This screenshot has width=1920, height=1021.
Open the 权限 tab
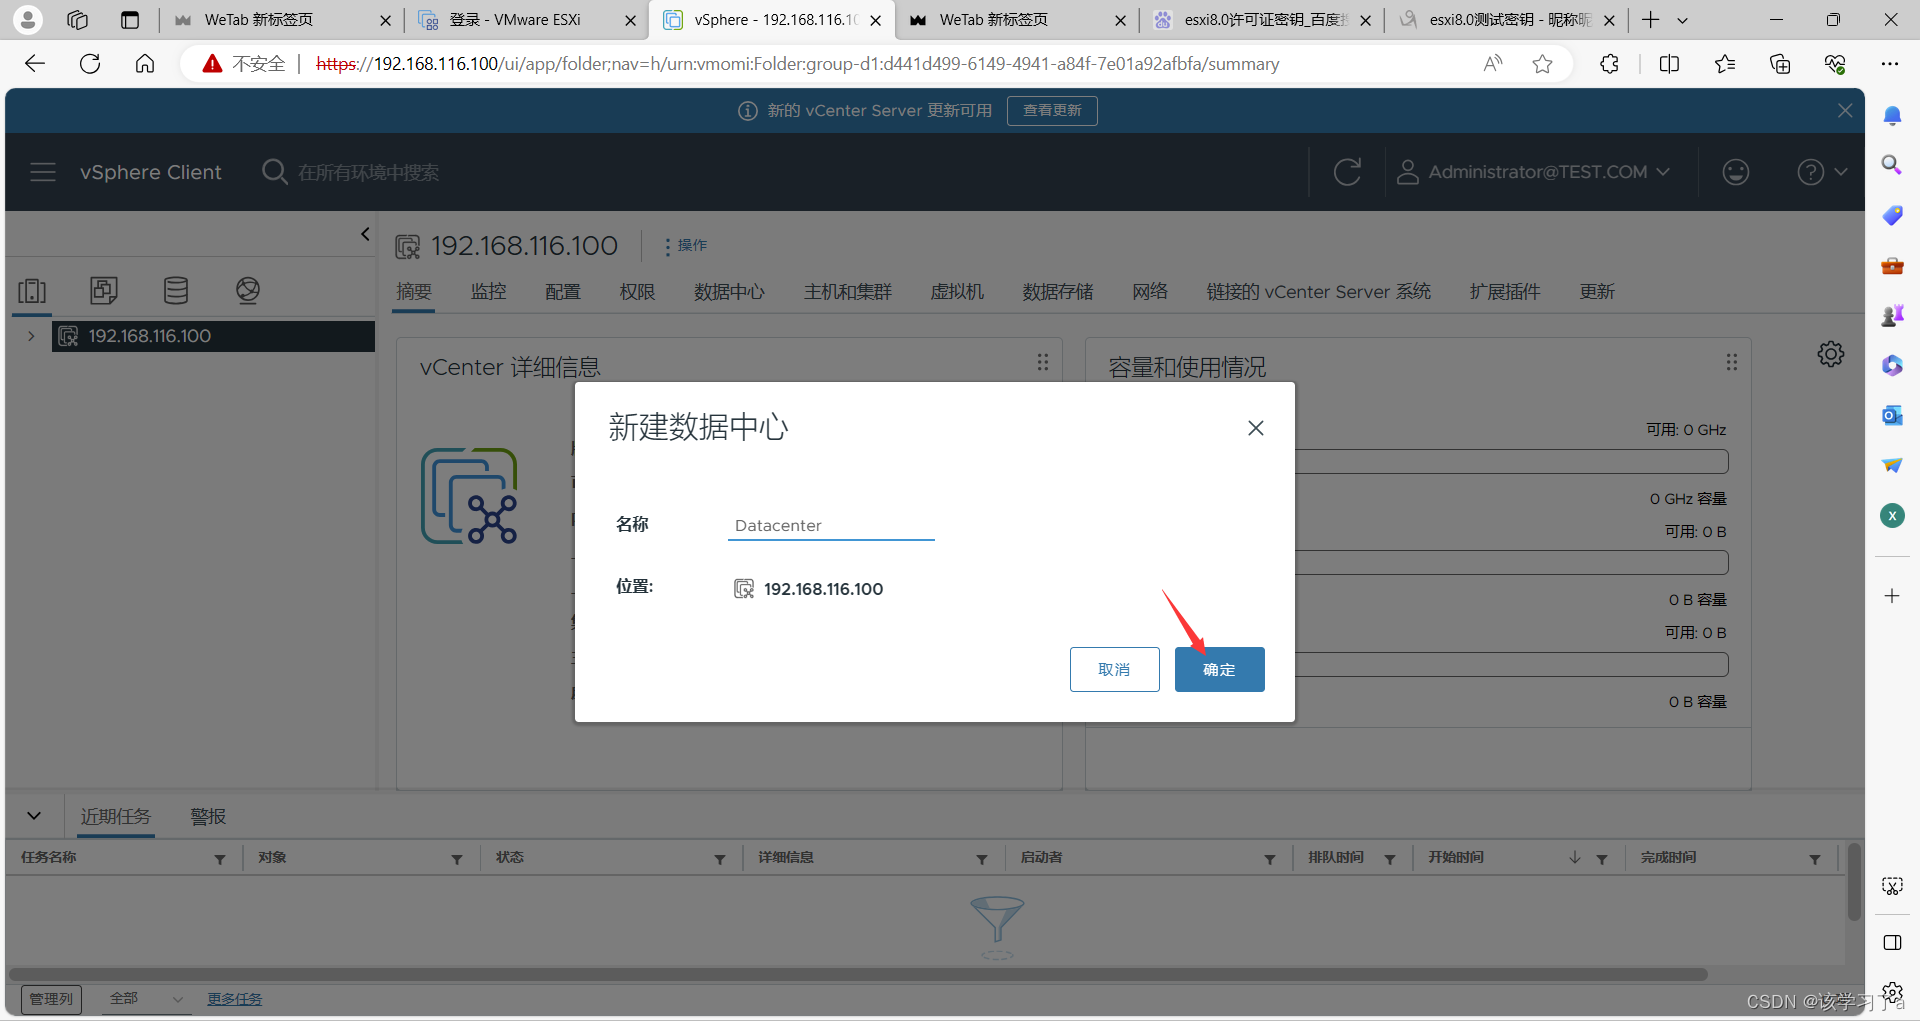click(x=637, y=292)
